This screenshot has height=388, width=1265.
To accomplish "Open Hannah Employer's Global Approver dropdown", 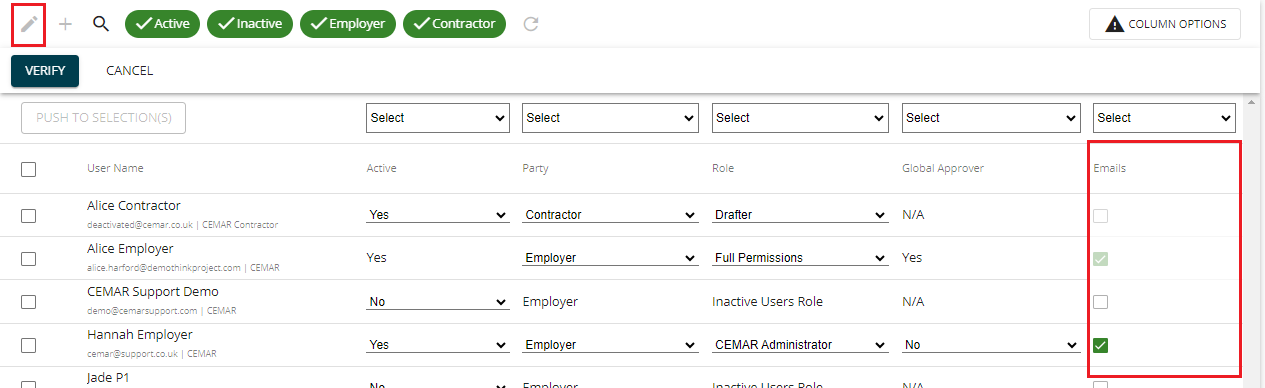I will pos(990,345).
